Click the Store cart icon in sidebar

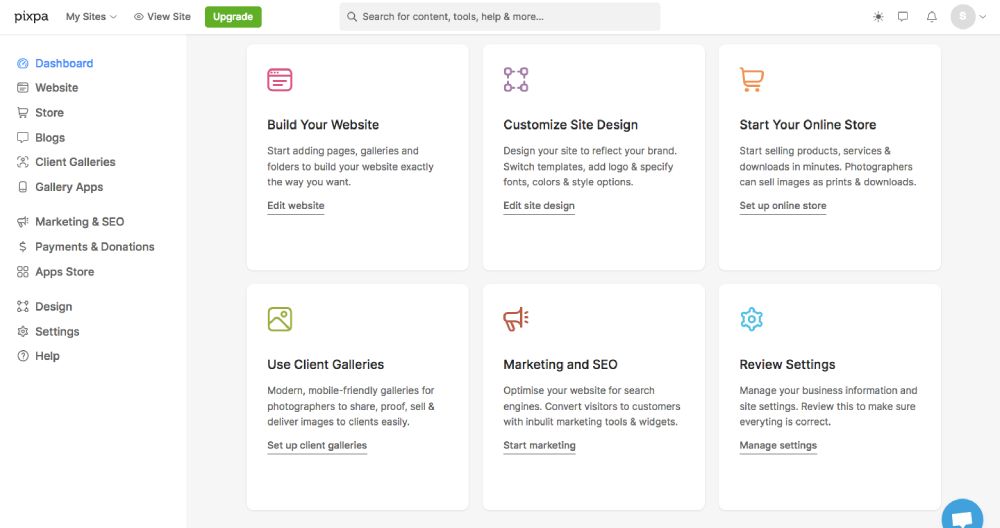[23, 113]
